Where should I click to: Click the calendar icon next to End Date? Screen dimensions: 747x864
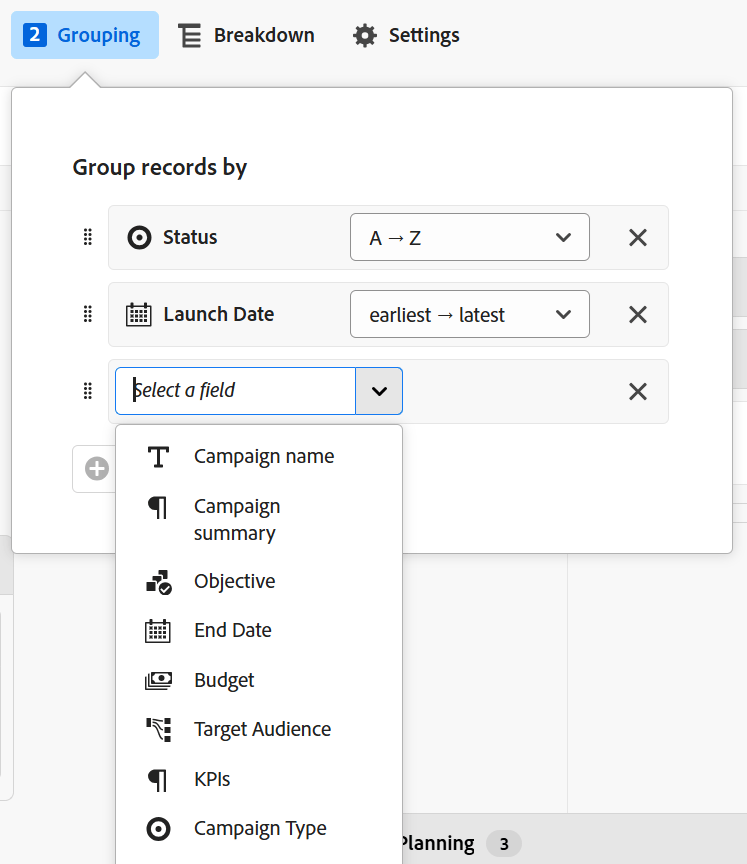(158, 630)
